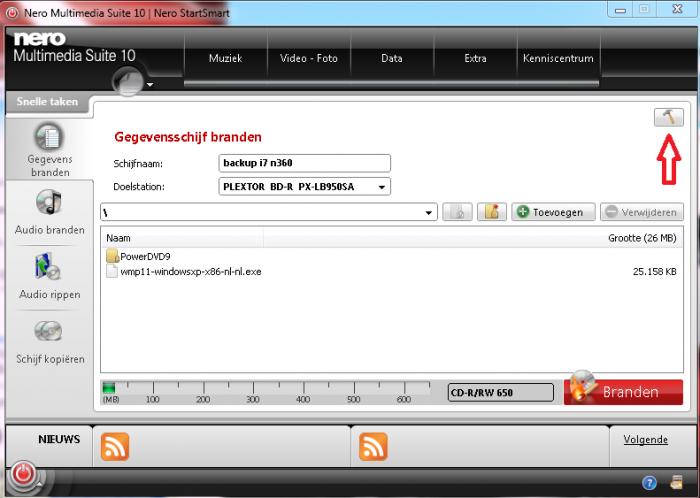Click the first orange RSS feed icon

(115, 446)
